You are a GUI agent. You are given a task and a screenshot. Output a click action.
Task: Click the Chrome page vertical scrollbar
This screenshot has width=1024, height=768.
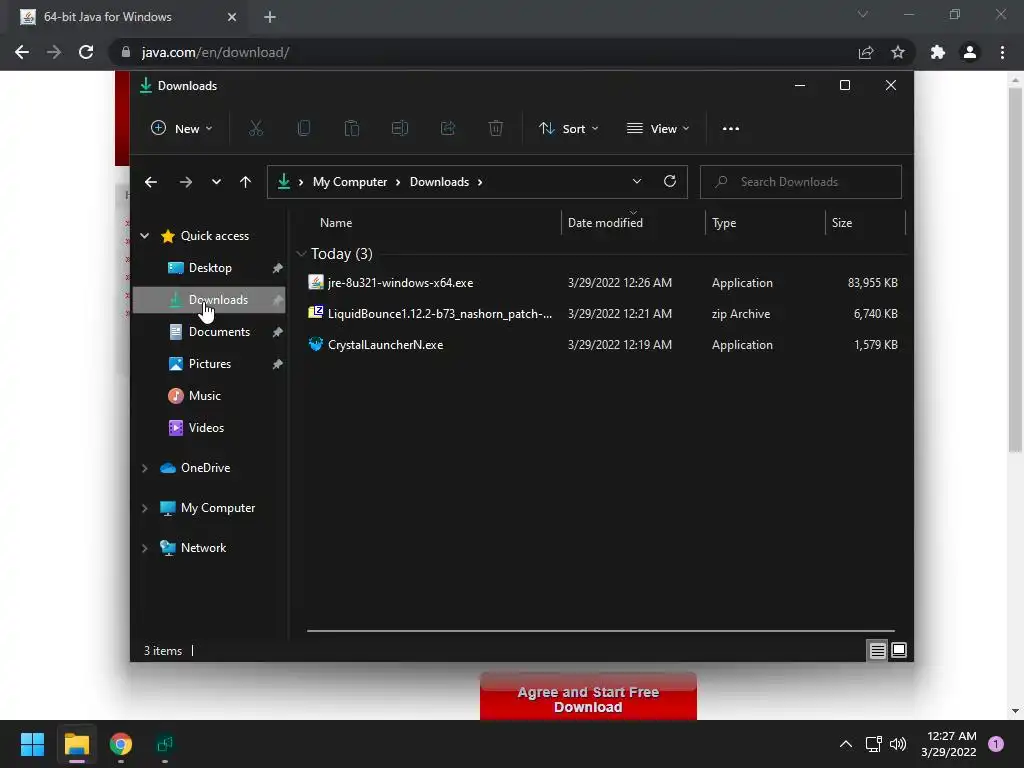[x=1015, y=270]
